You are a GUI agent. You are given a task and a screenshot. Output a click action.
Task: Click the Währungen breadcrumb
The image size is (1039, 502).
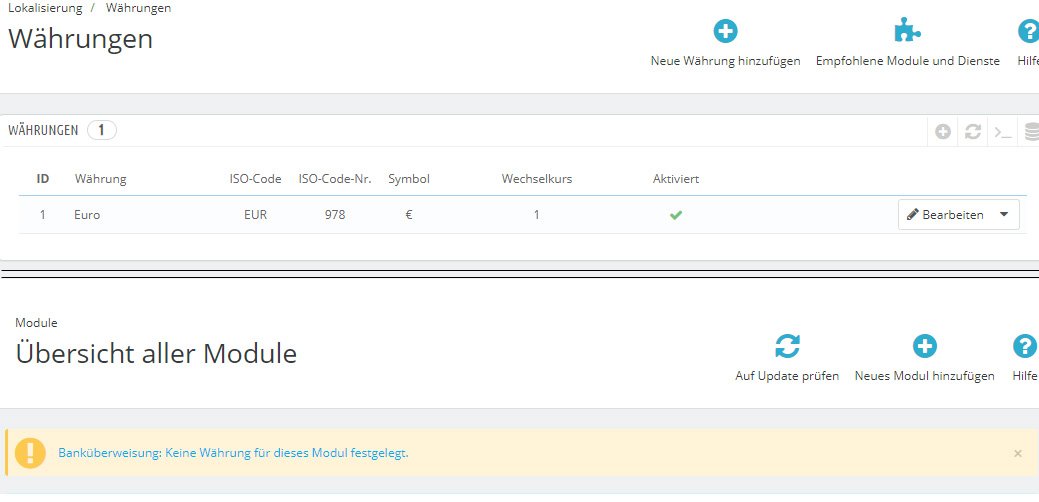(138, 9)
